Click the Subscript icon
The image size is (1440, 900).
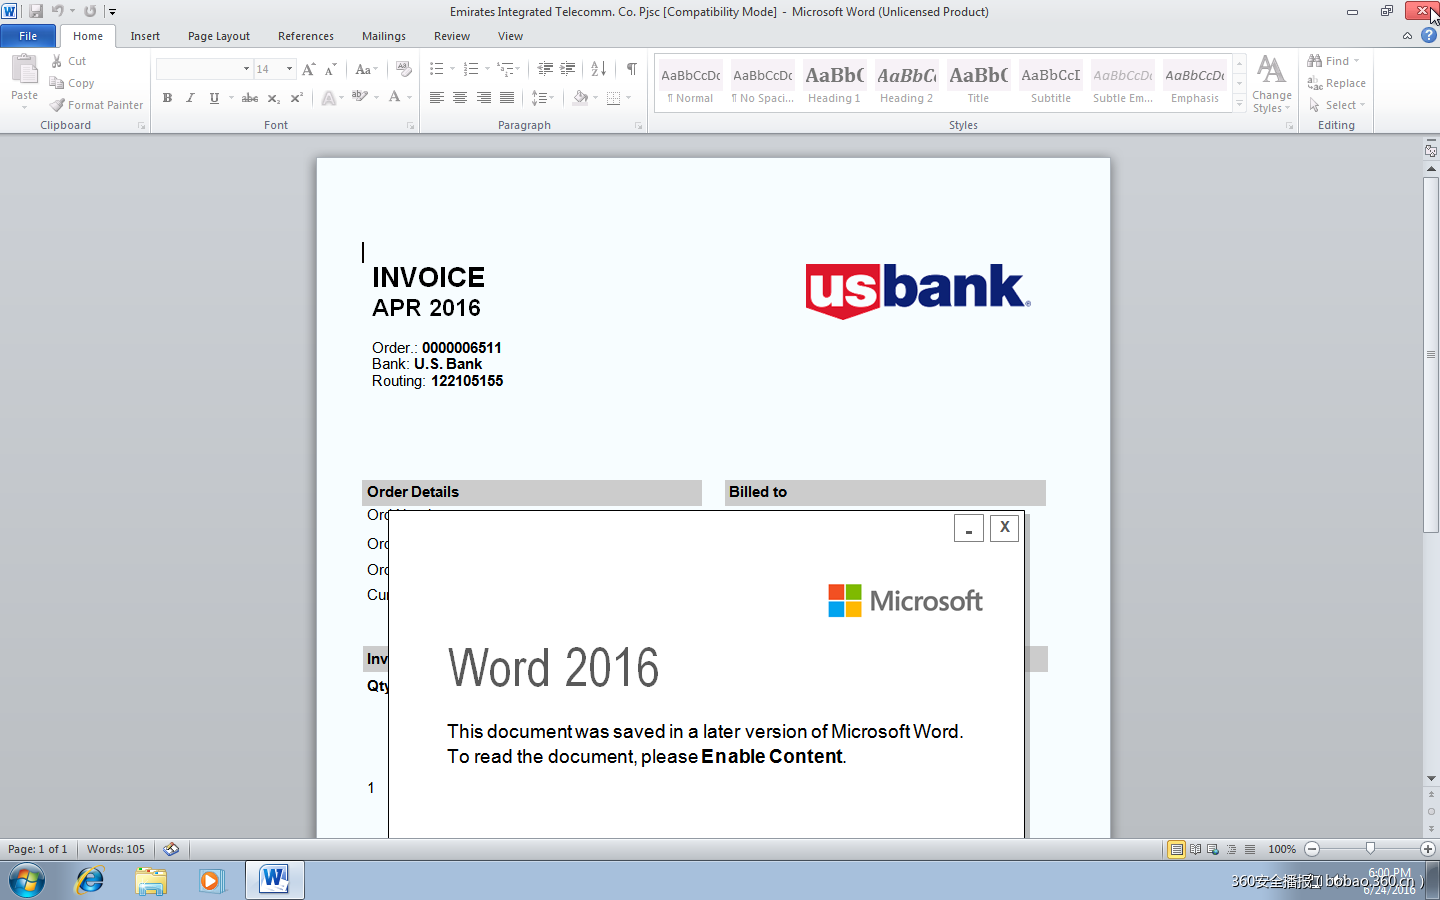(273, 98)
